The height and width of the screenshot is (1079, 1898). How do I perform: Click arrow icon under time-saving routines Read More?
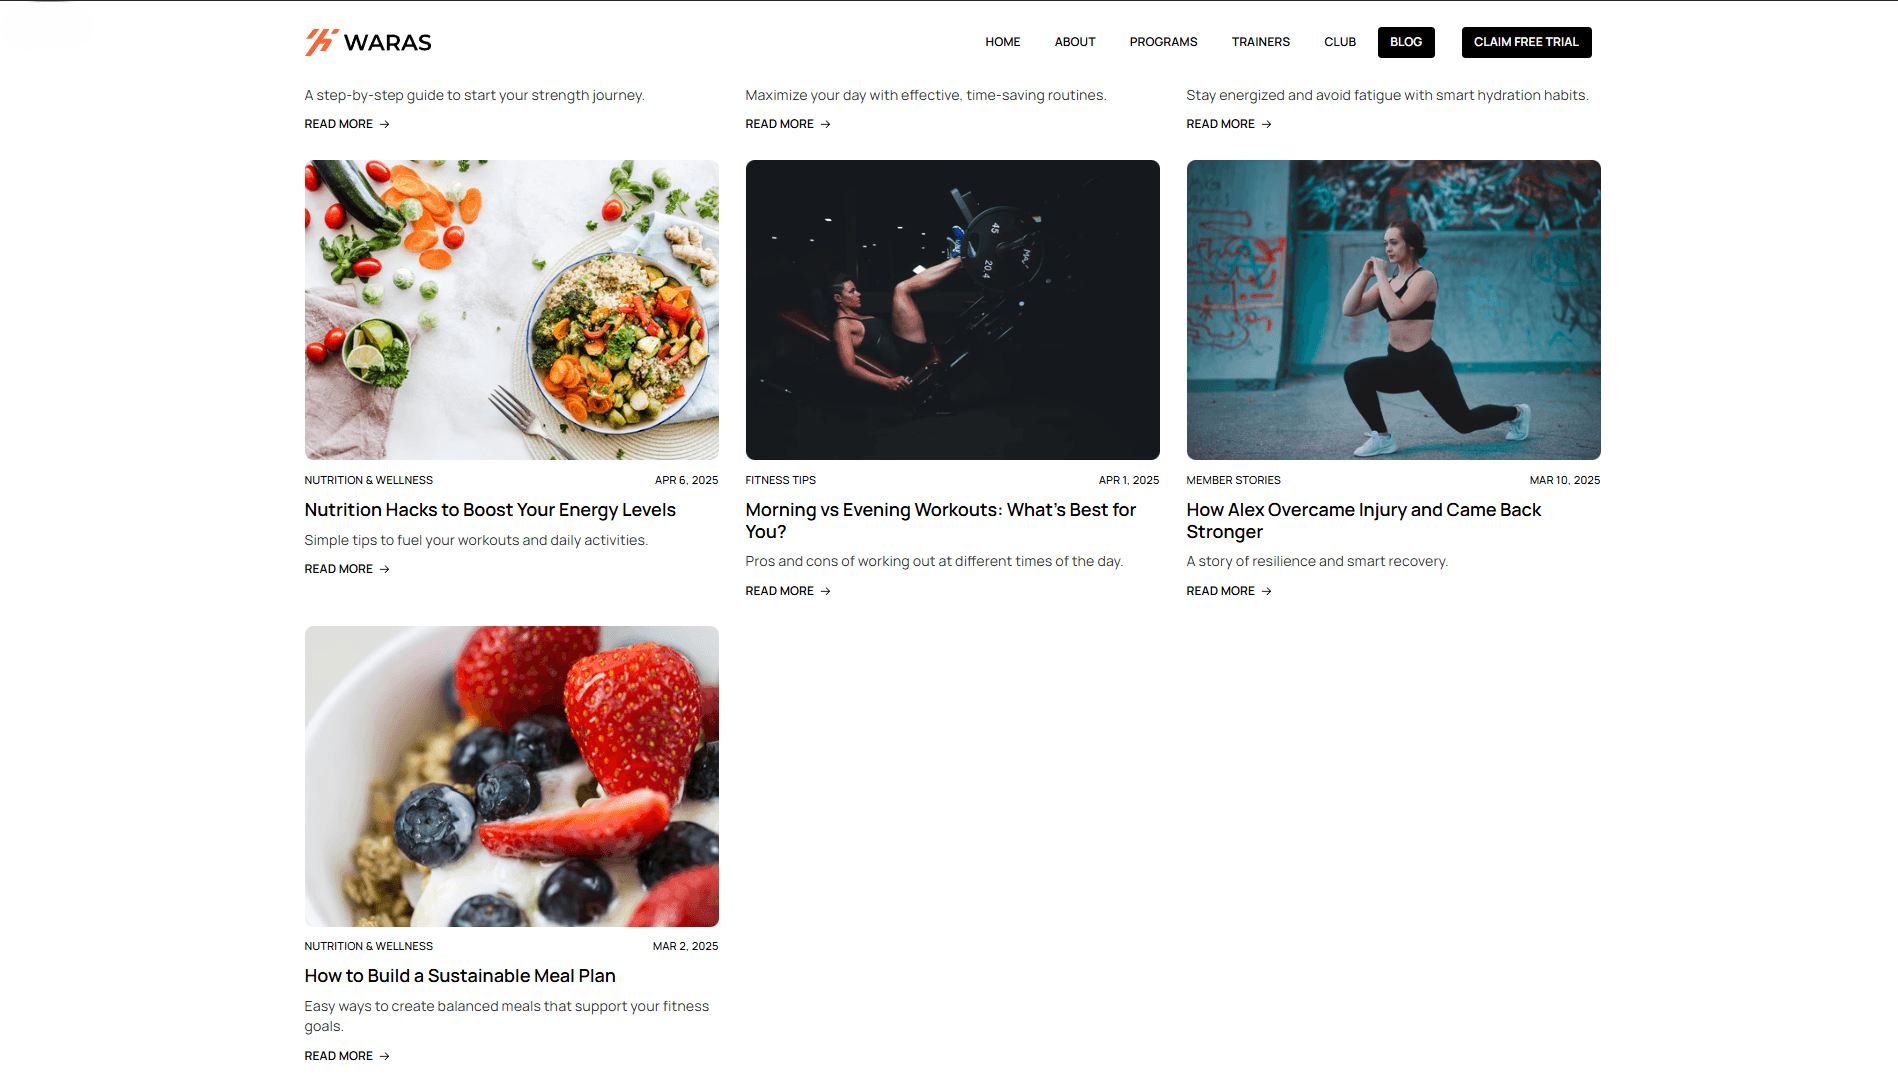825,124
